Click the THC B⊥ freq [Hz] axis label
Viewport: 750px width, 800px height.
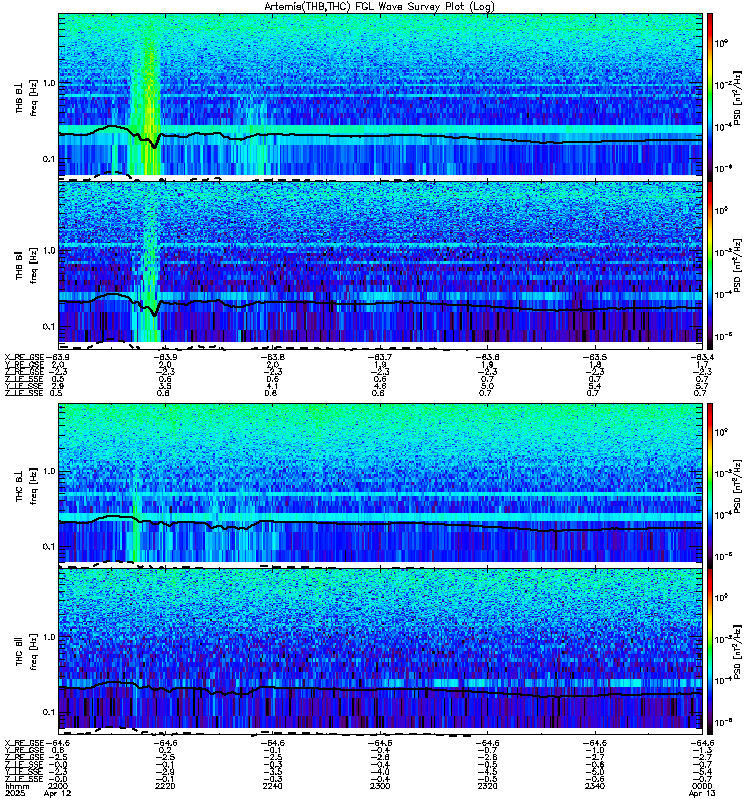[27, 486]
